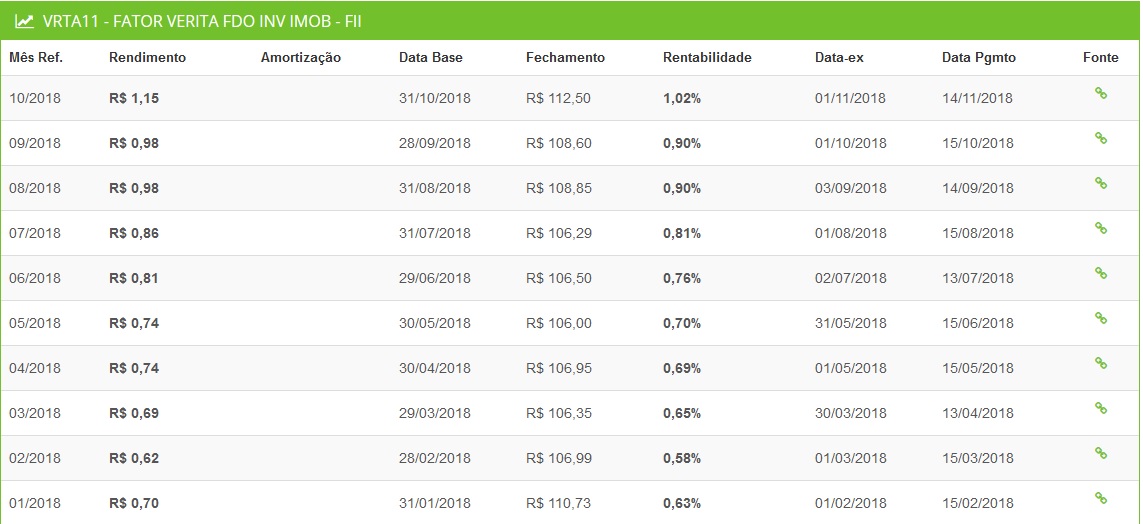
Task: Click the Data-ex column header
Action: (x=839, y=58)
